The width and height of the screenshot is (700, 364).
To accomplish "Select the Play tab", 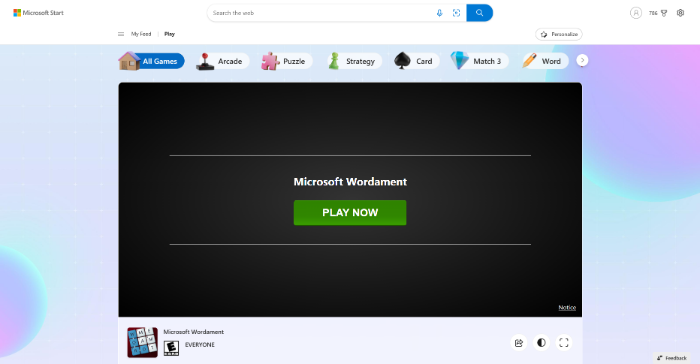I will [x=170, y=34].
